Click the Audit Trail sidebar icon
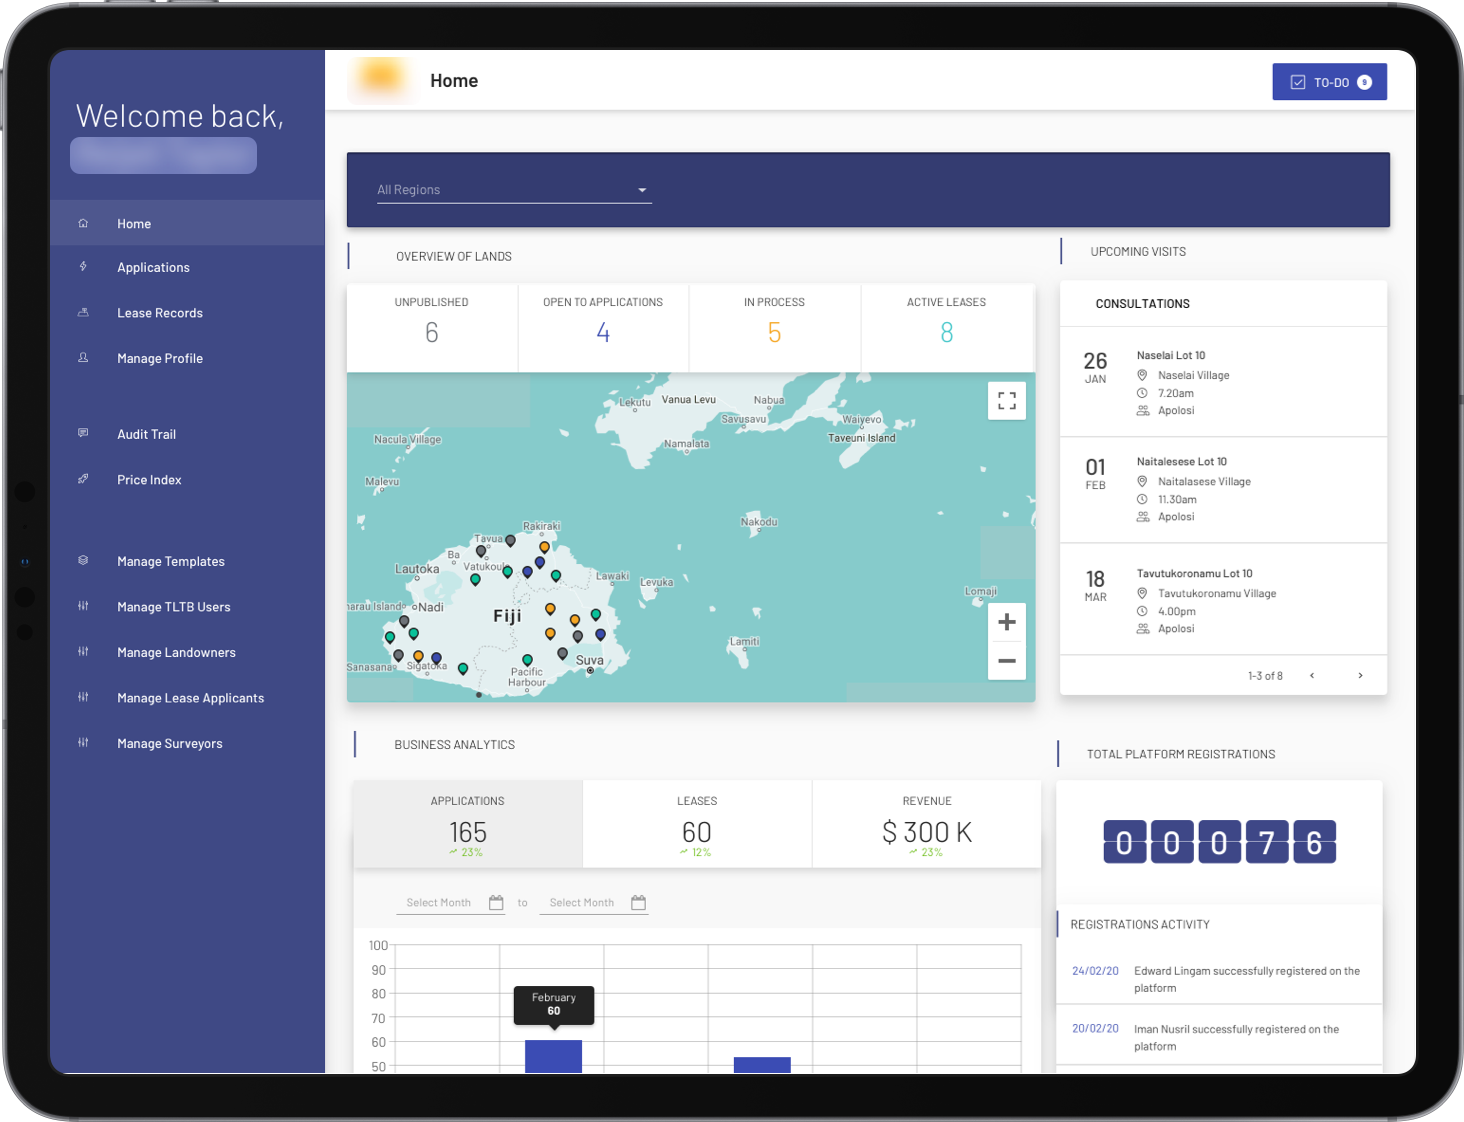 point(83,433)
